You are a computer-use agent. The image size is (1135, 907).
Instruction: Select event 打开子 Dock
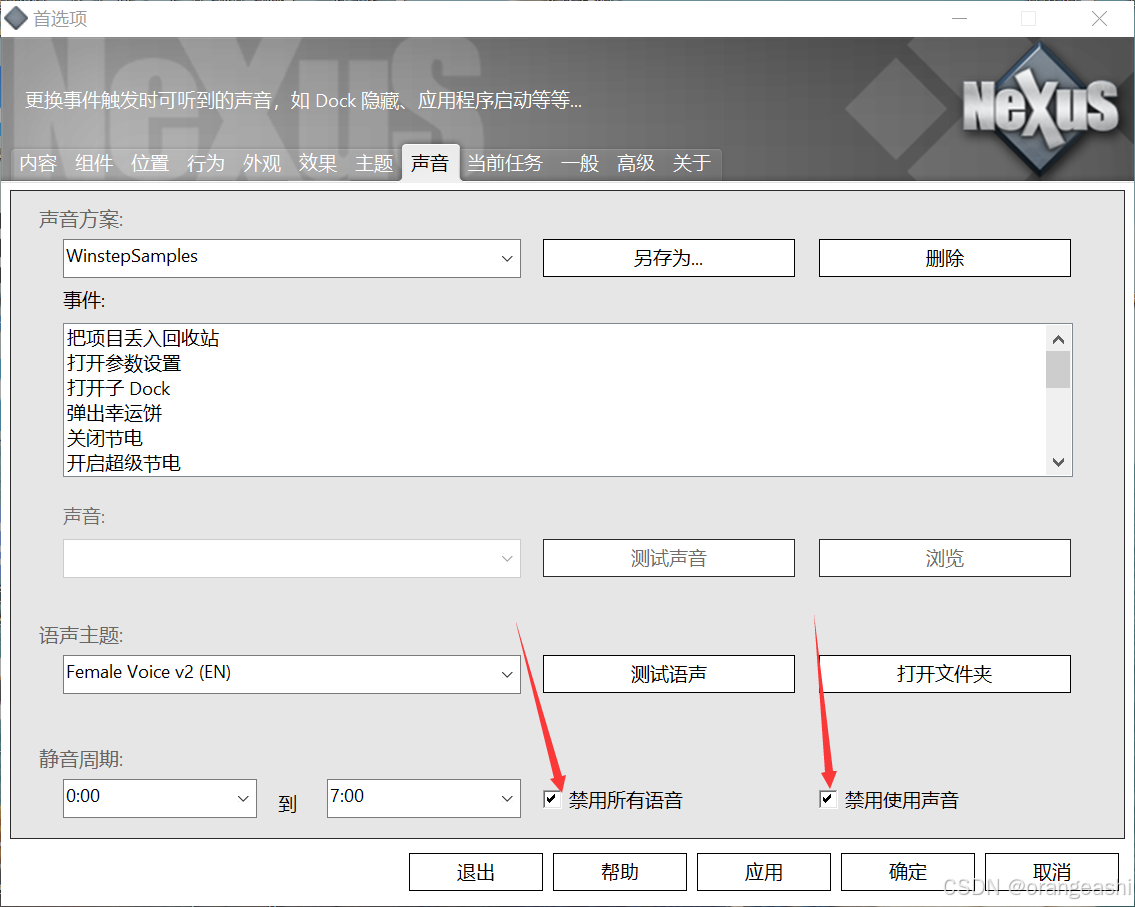(119, 388)
